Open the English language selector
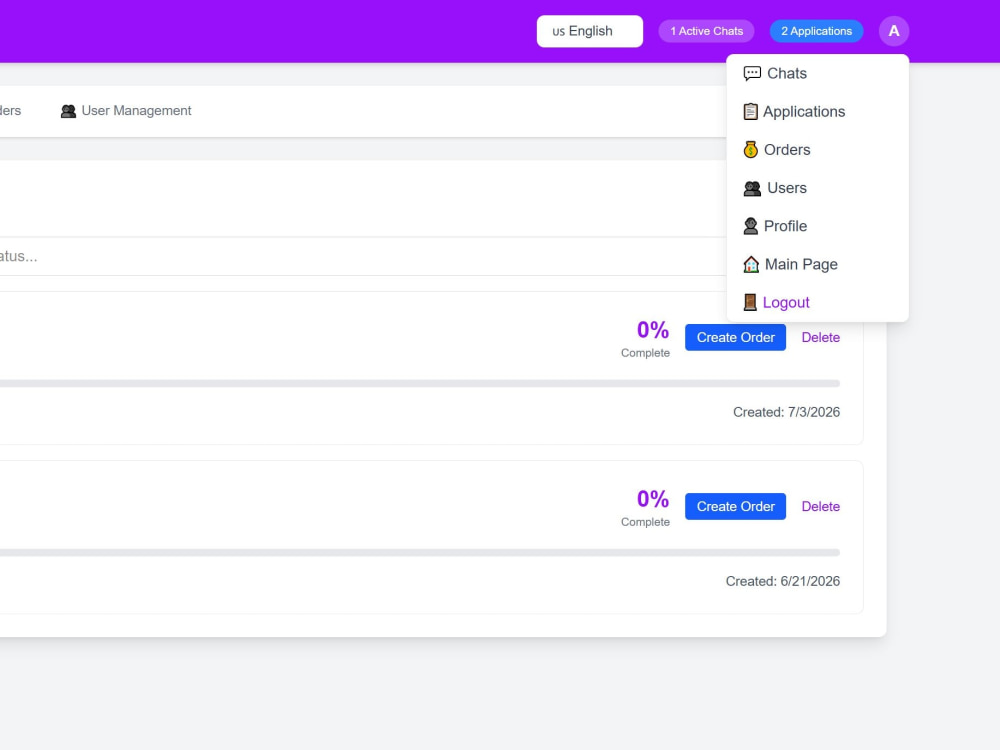This screenshot has height=750, width=1000. point(589,31)
